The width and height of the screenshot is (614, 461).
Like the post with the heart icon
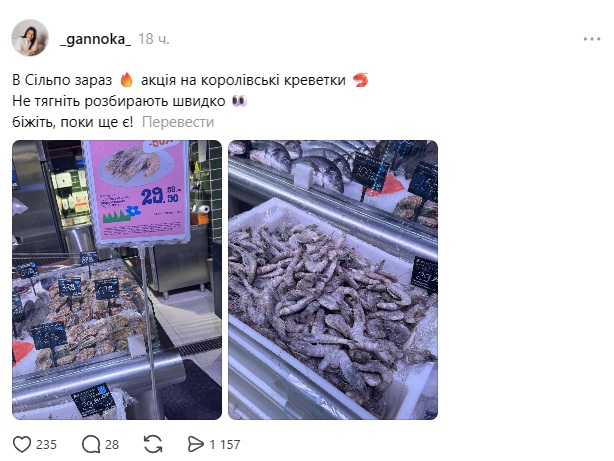22,444
